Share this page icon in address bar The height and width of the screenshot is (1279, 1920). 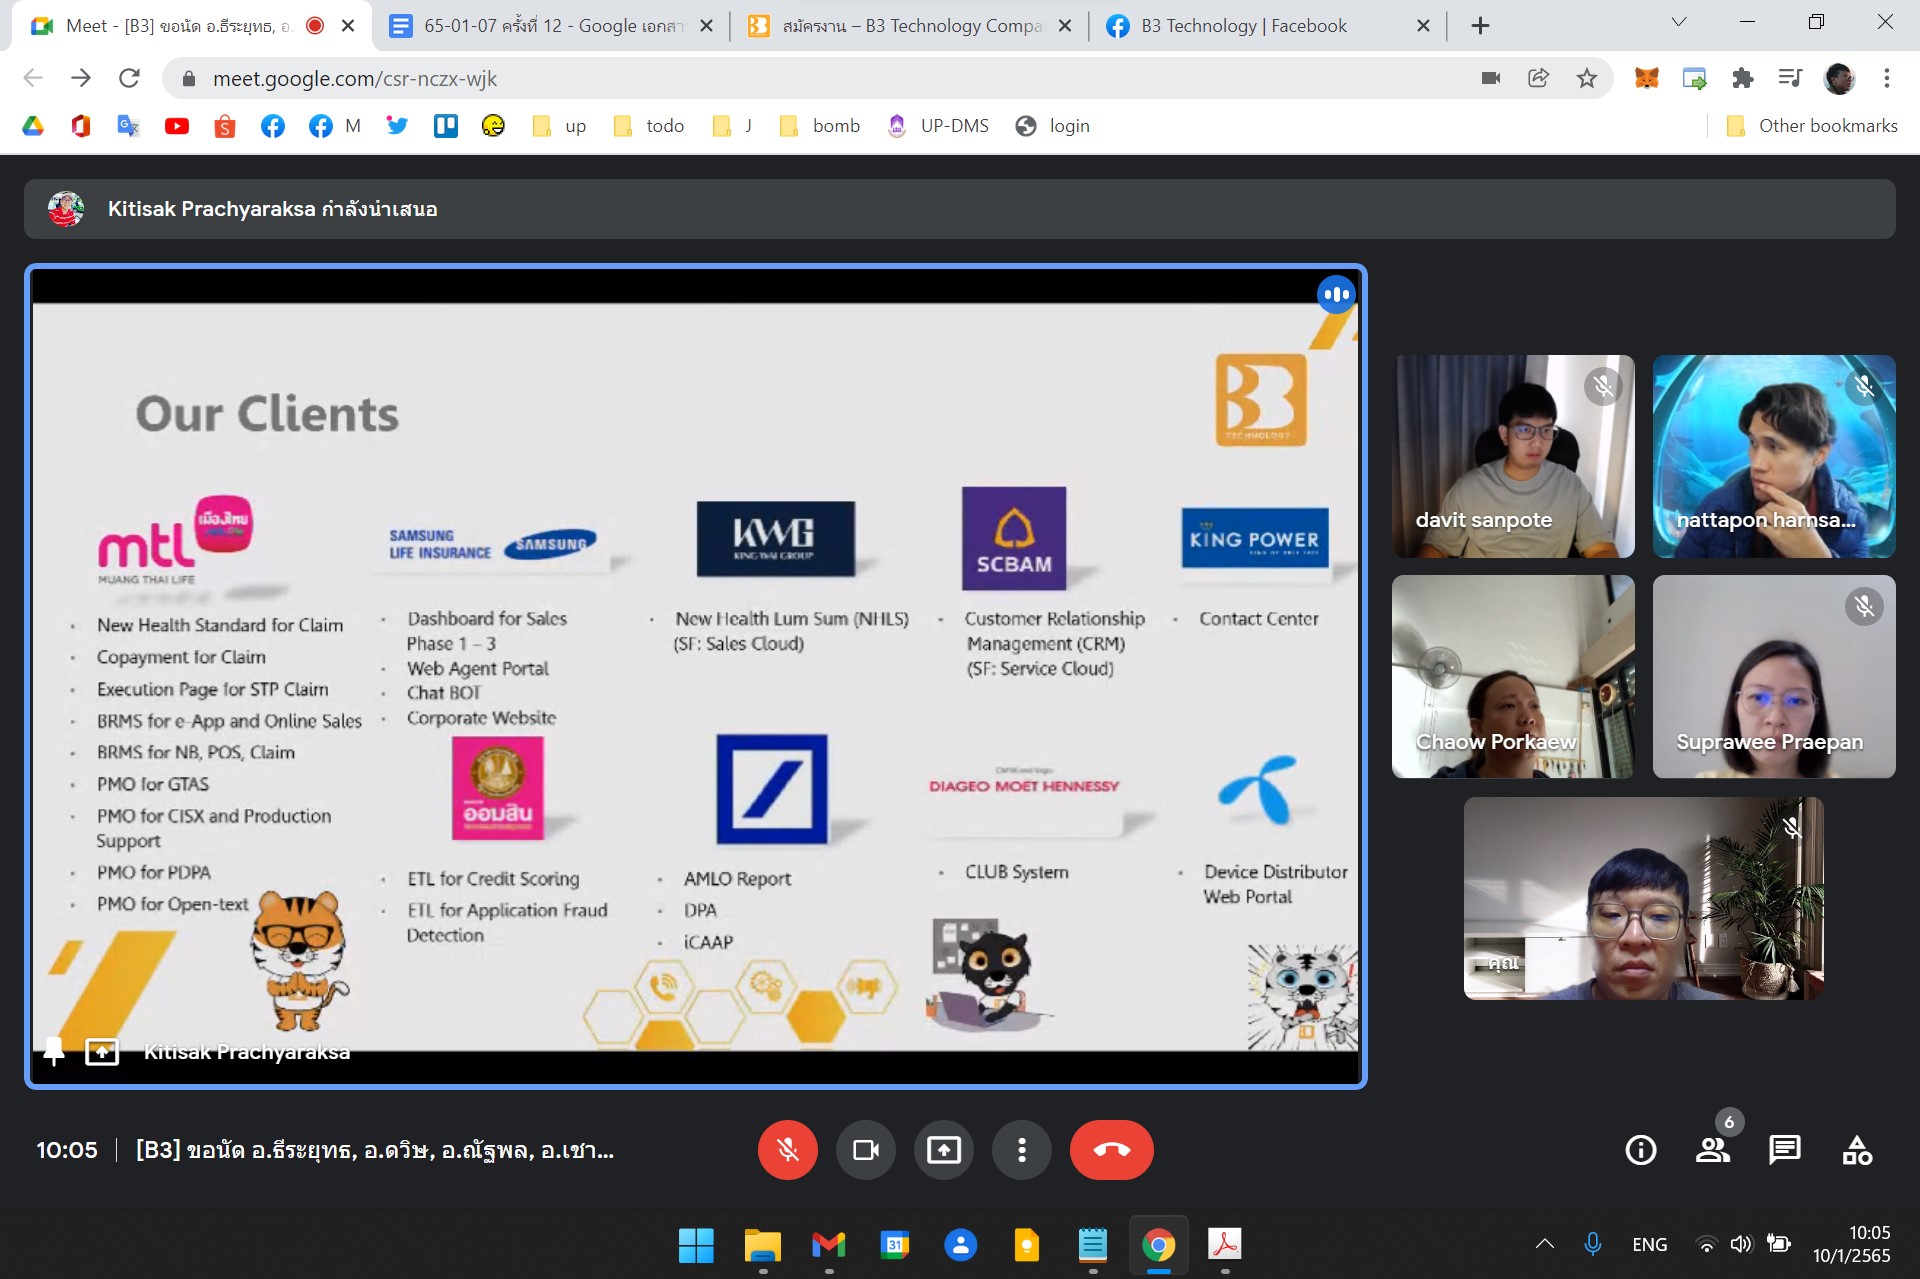coord(1538,78)
